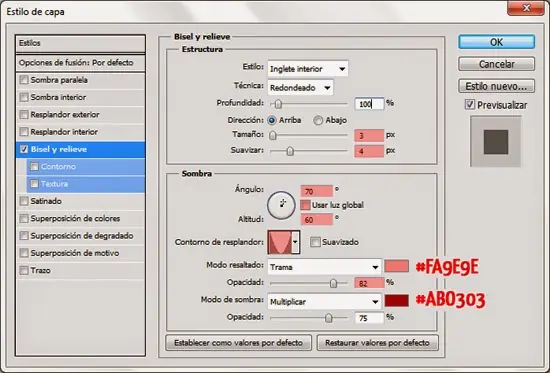550x373 pixels.
Task: Click Modo de sombra dark red swatch
Action: tap(396, 301)
